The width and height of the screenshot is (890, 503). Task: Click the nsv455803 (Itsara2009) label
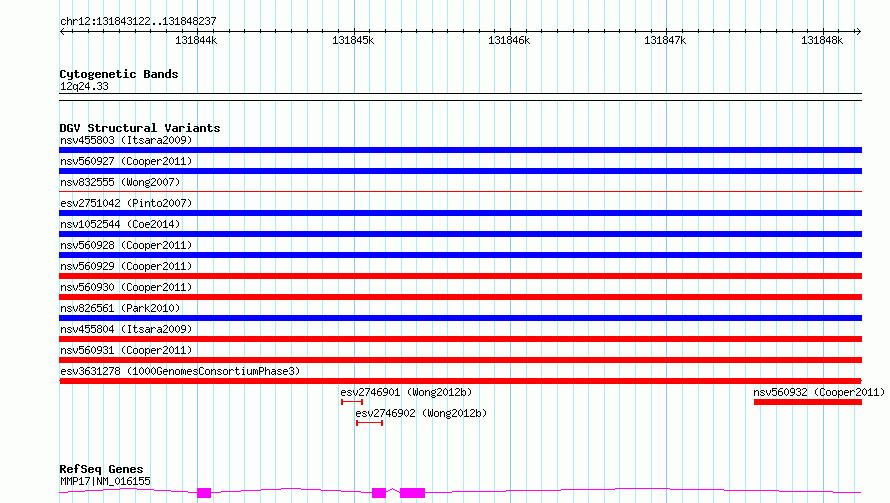click(126, 140)
